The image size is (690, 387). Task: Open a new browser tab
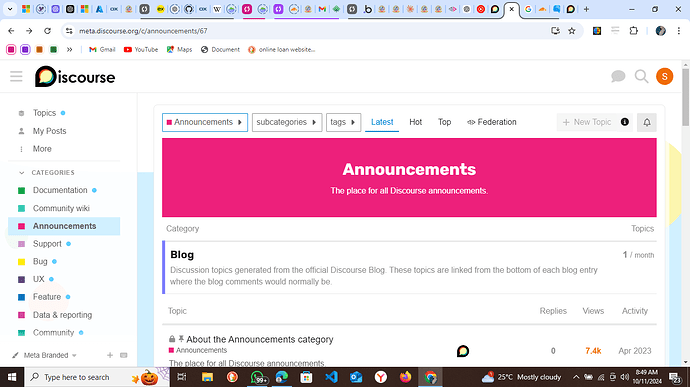(586, 9)
